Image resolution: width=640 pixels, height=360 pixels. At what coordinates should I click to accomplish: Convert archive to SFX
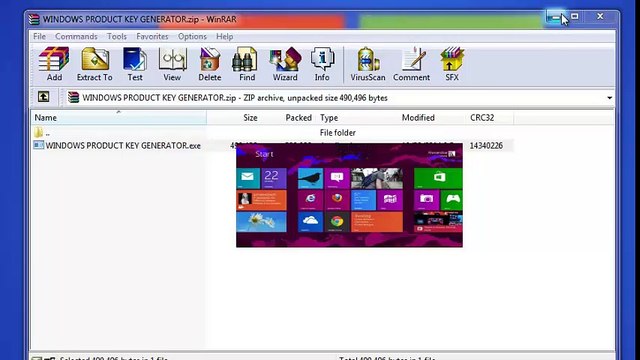(x=452, y=64)
